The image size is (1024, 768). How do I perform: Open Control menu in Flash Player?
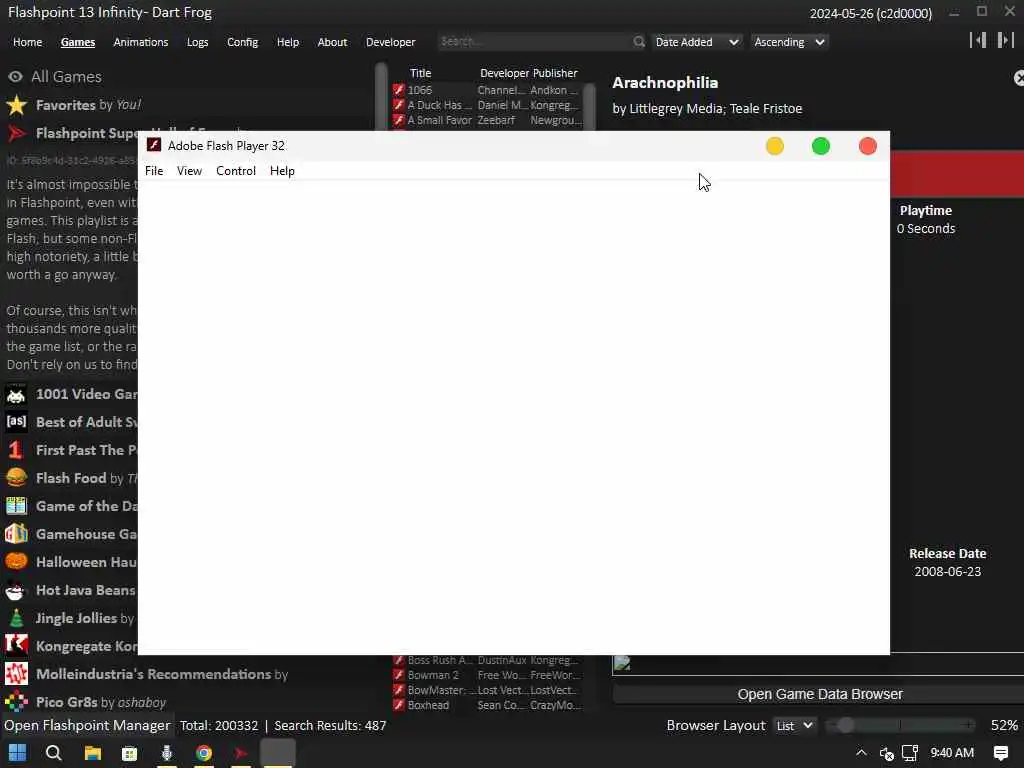[x=236, y=171]
